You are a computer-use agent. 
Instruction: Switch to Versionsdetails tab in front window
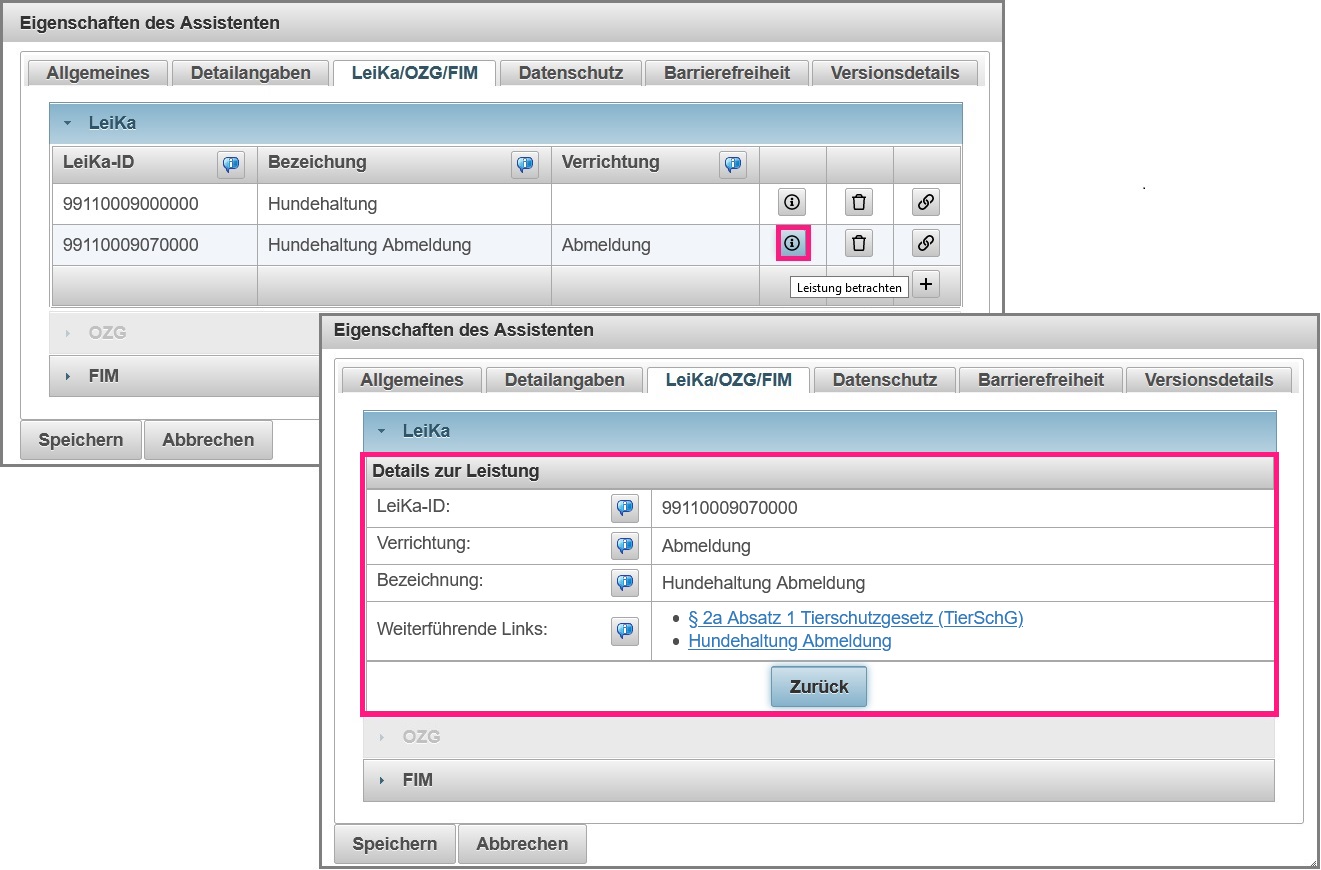[x=1209, y=380]
